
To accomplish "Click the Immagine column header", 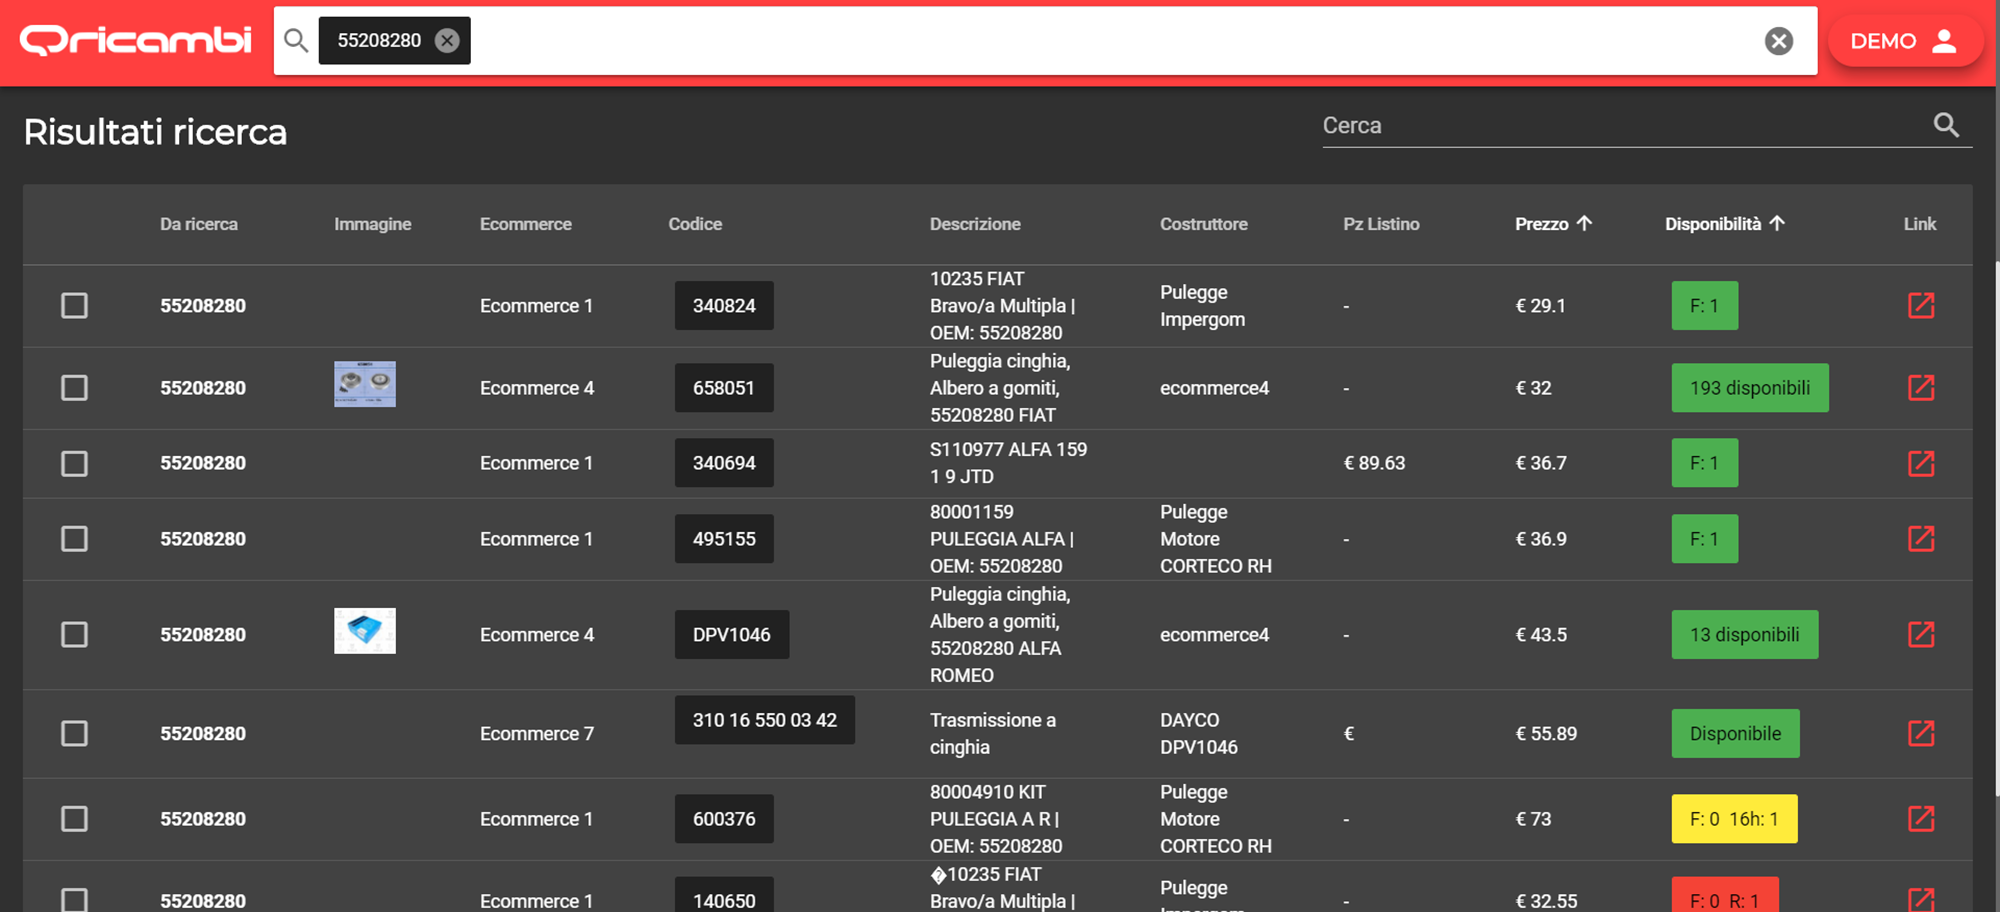I will 372,224.
